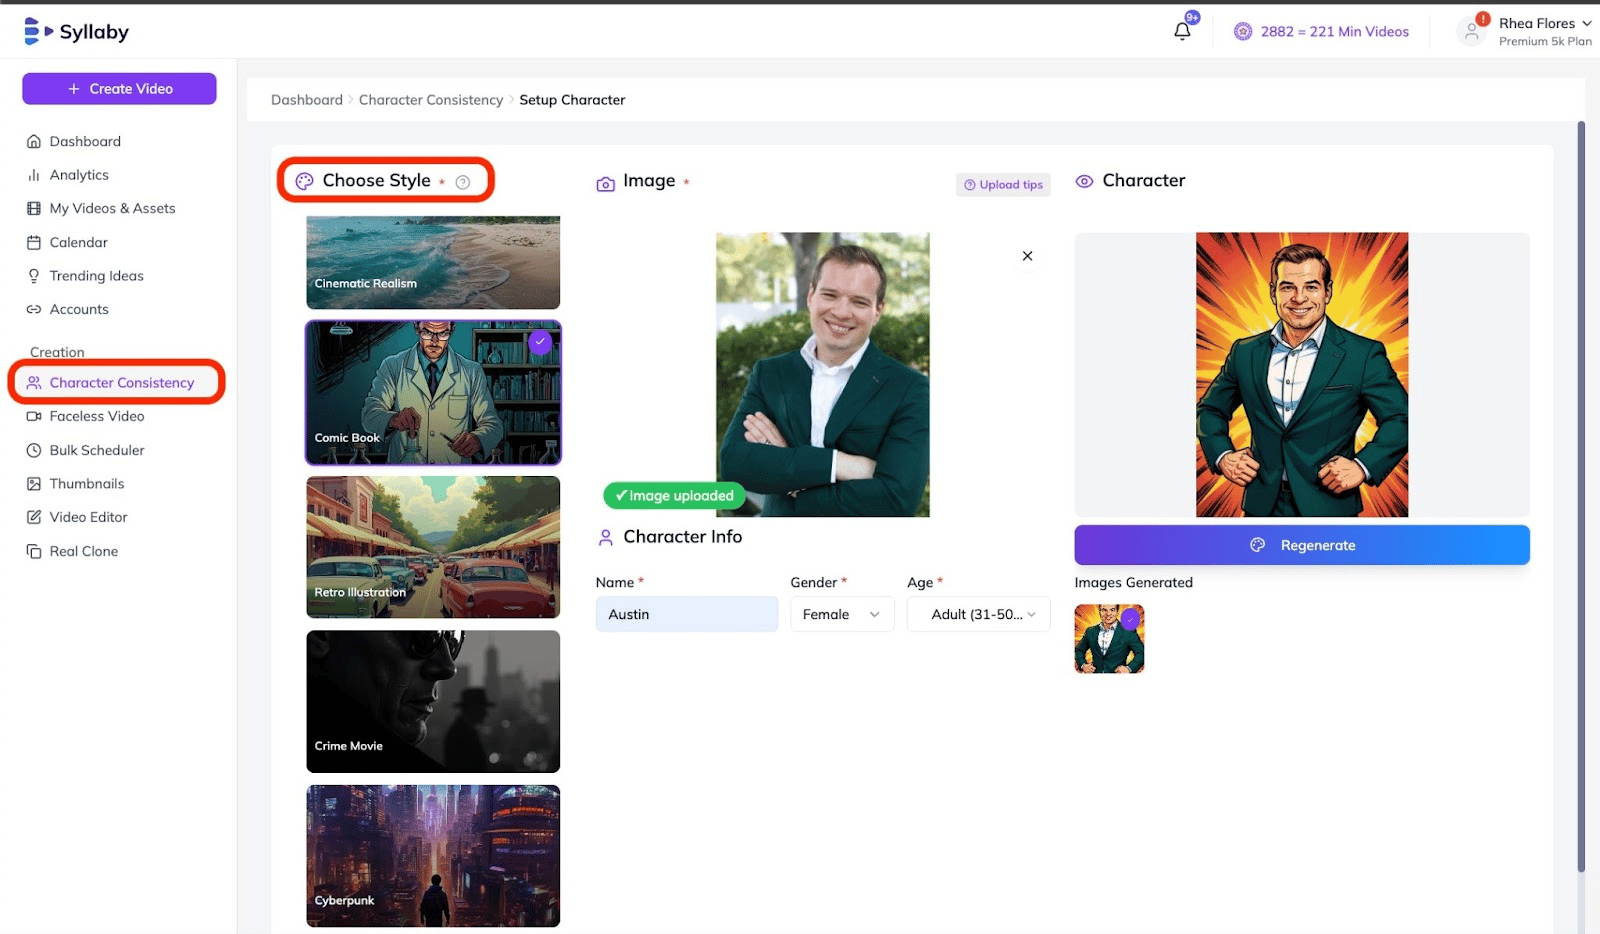The height and width of the screenshot is (934, 1600).
Task: Click the Choose Style help question icon
Action: pyautogui.click(x=463, y=182)
